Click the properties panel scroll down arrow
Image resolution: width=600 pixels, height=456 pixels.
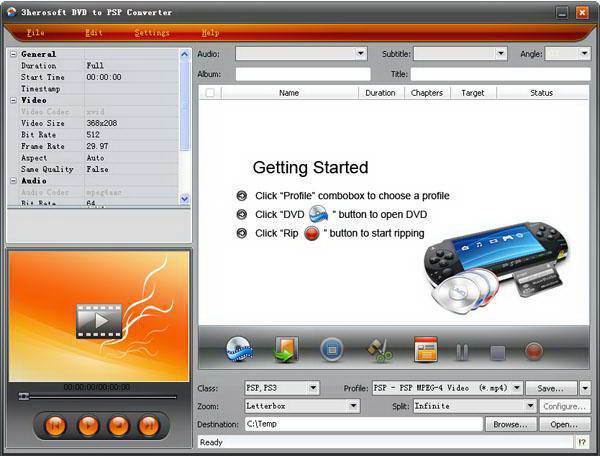click(184, 199)
